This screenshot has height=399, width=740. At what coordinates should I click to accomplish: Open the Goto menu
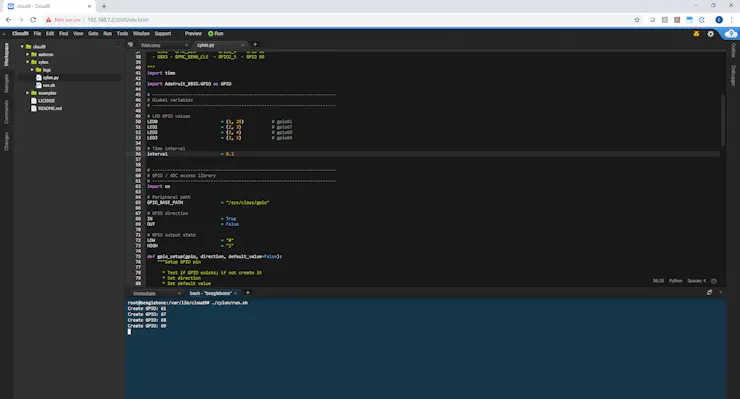pos(93,34)
